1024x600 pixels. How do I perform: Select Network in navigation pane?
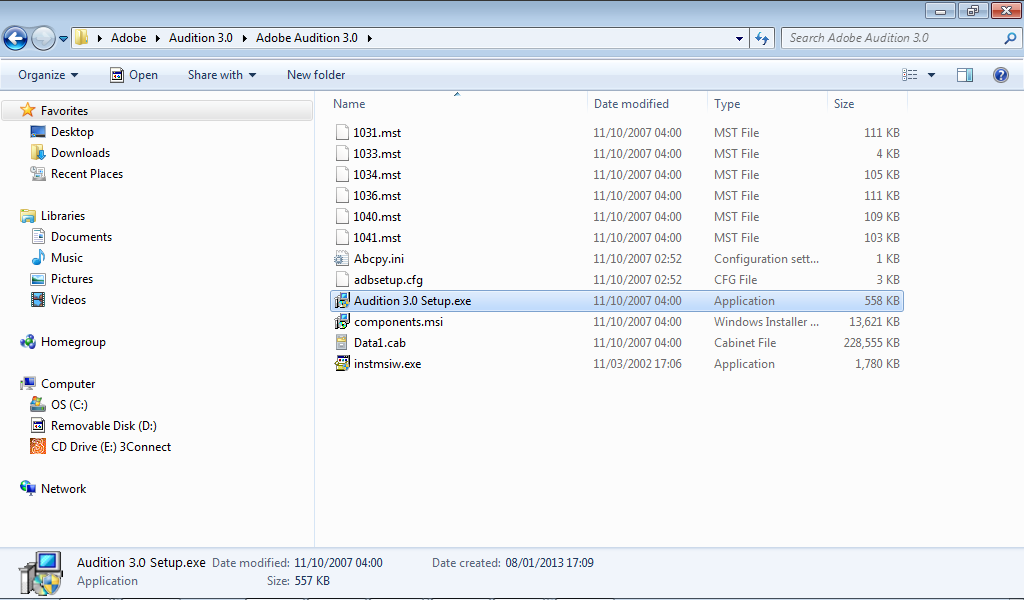click(x=63, y=489)
